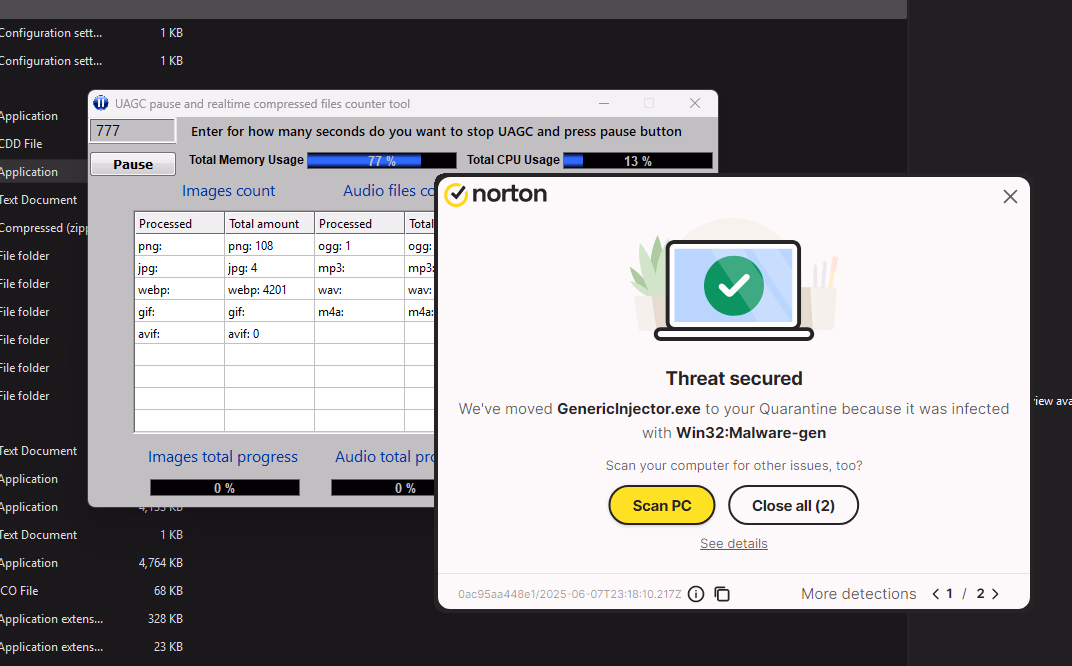Click the 'ogg: 1' cell
Viewport: 1072px width, 666px height.
point(360,245)
